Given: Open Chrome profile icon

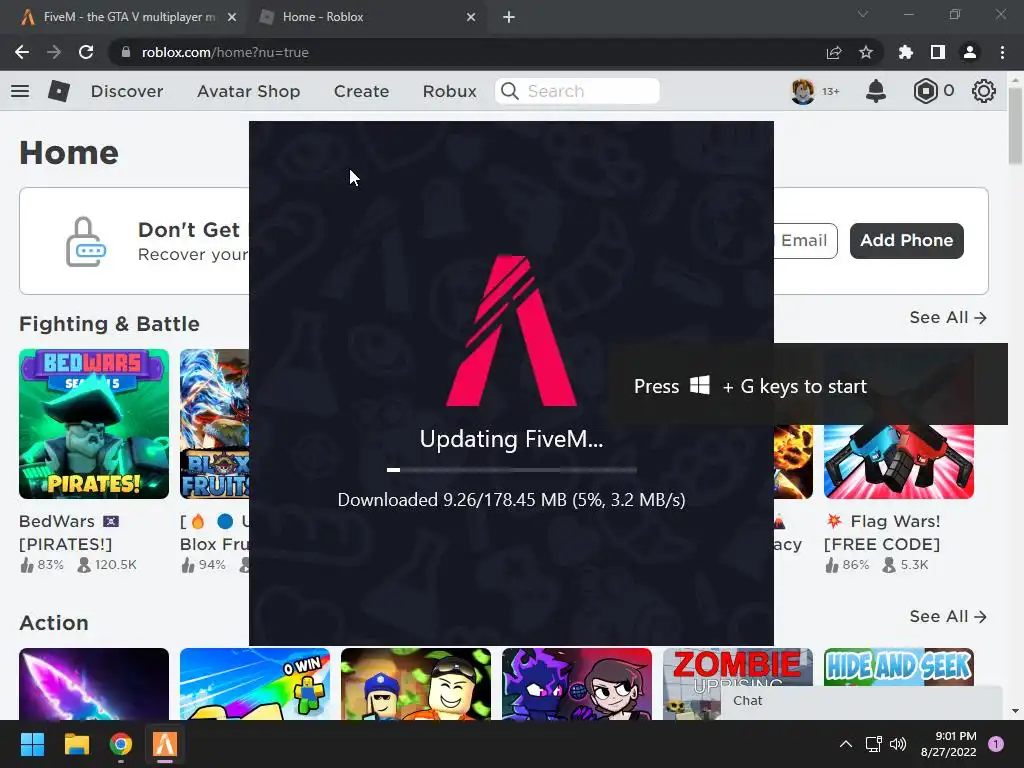Looking at the screenshot, I should (x=970, y=52).
